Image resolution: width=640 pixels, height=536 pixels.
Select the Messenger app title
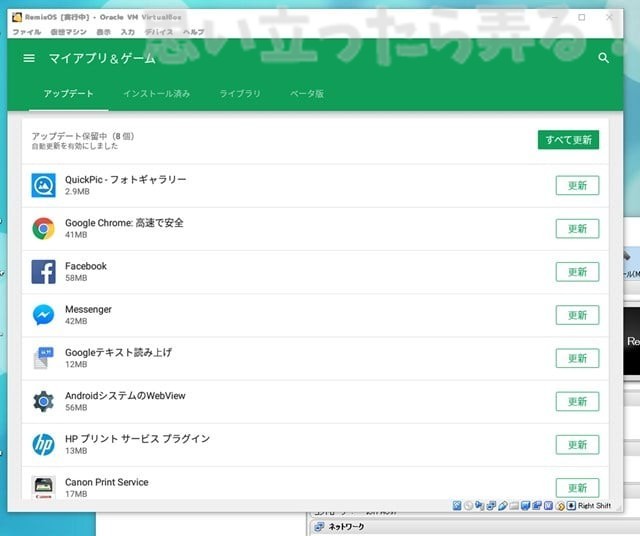[x=88, y=309]
